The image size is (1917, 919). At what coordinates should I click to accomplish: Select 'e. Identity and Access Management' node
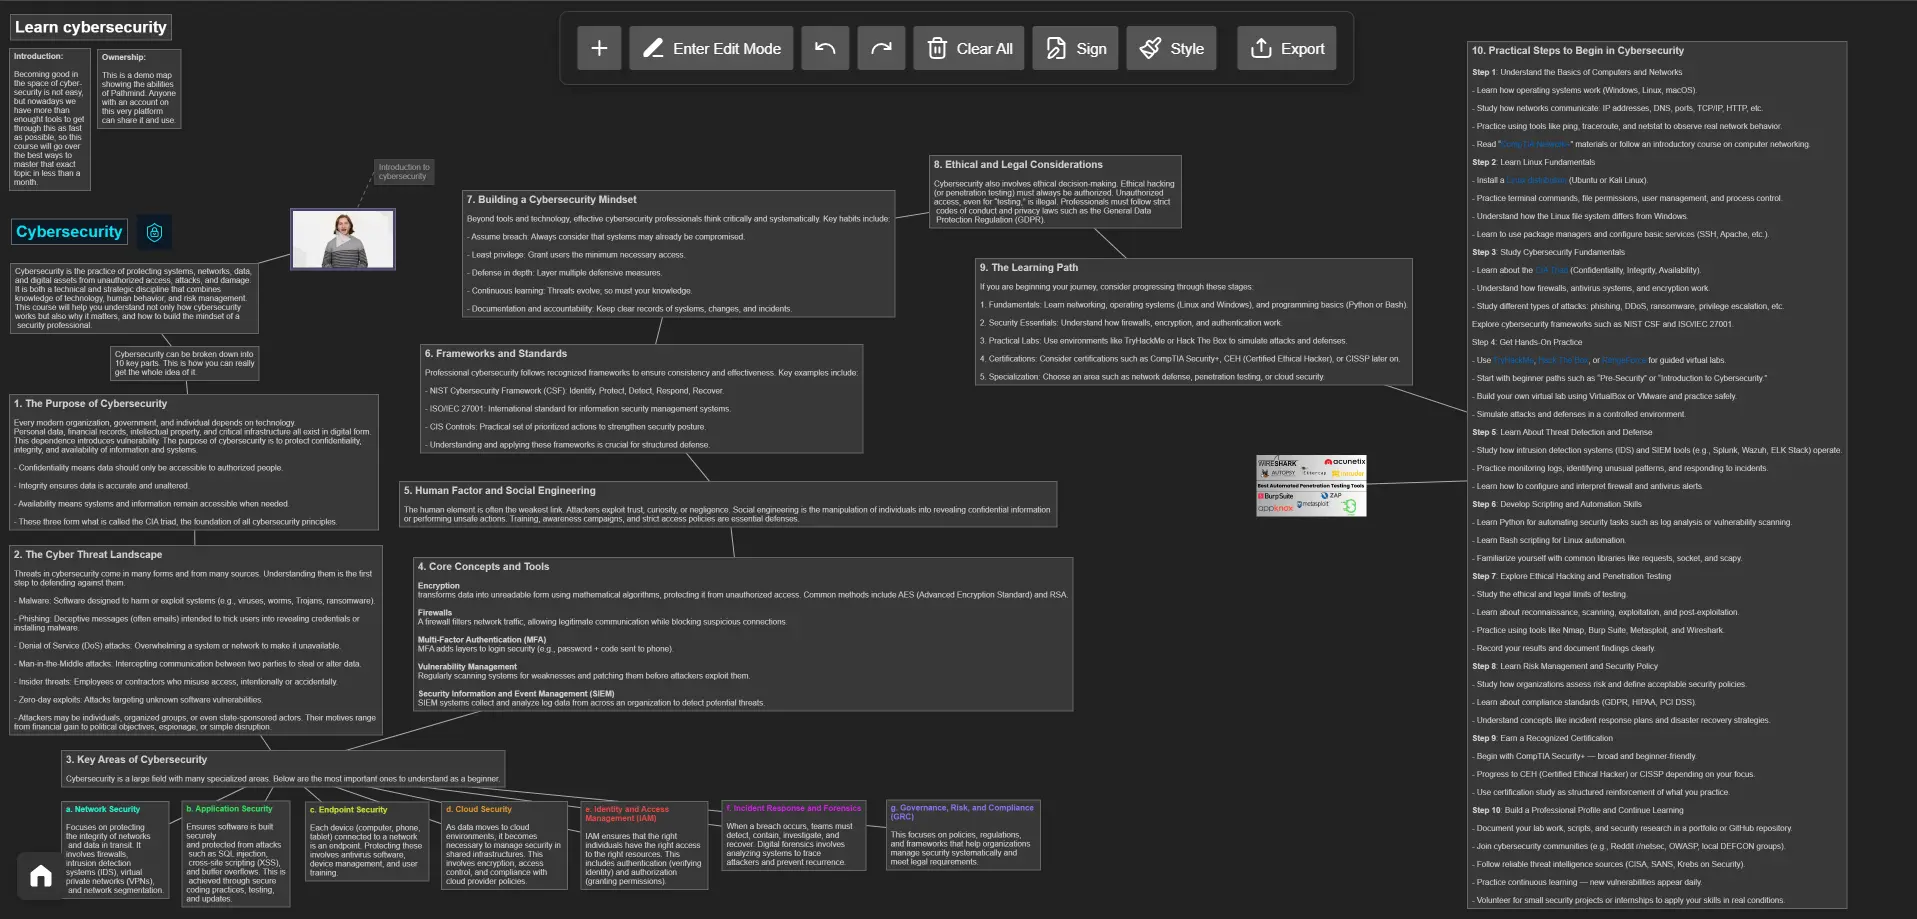[645, 845]
